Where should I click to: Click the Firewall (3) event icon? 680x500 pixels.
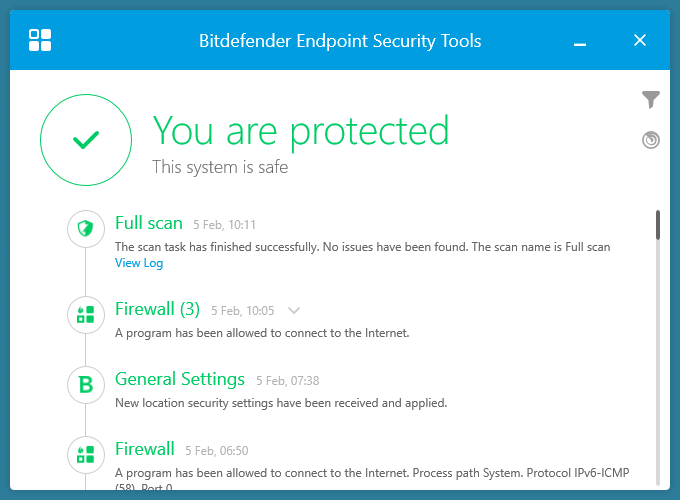86,316
